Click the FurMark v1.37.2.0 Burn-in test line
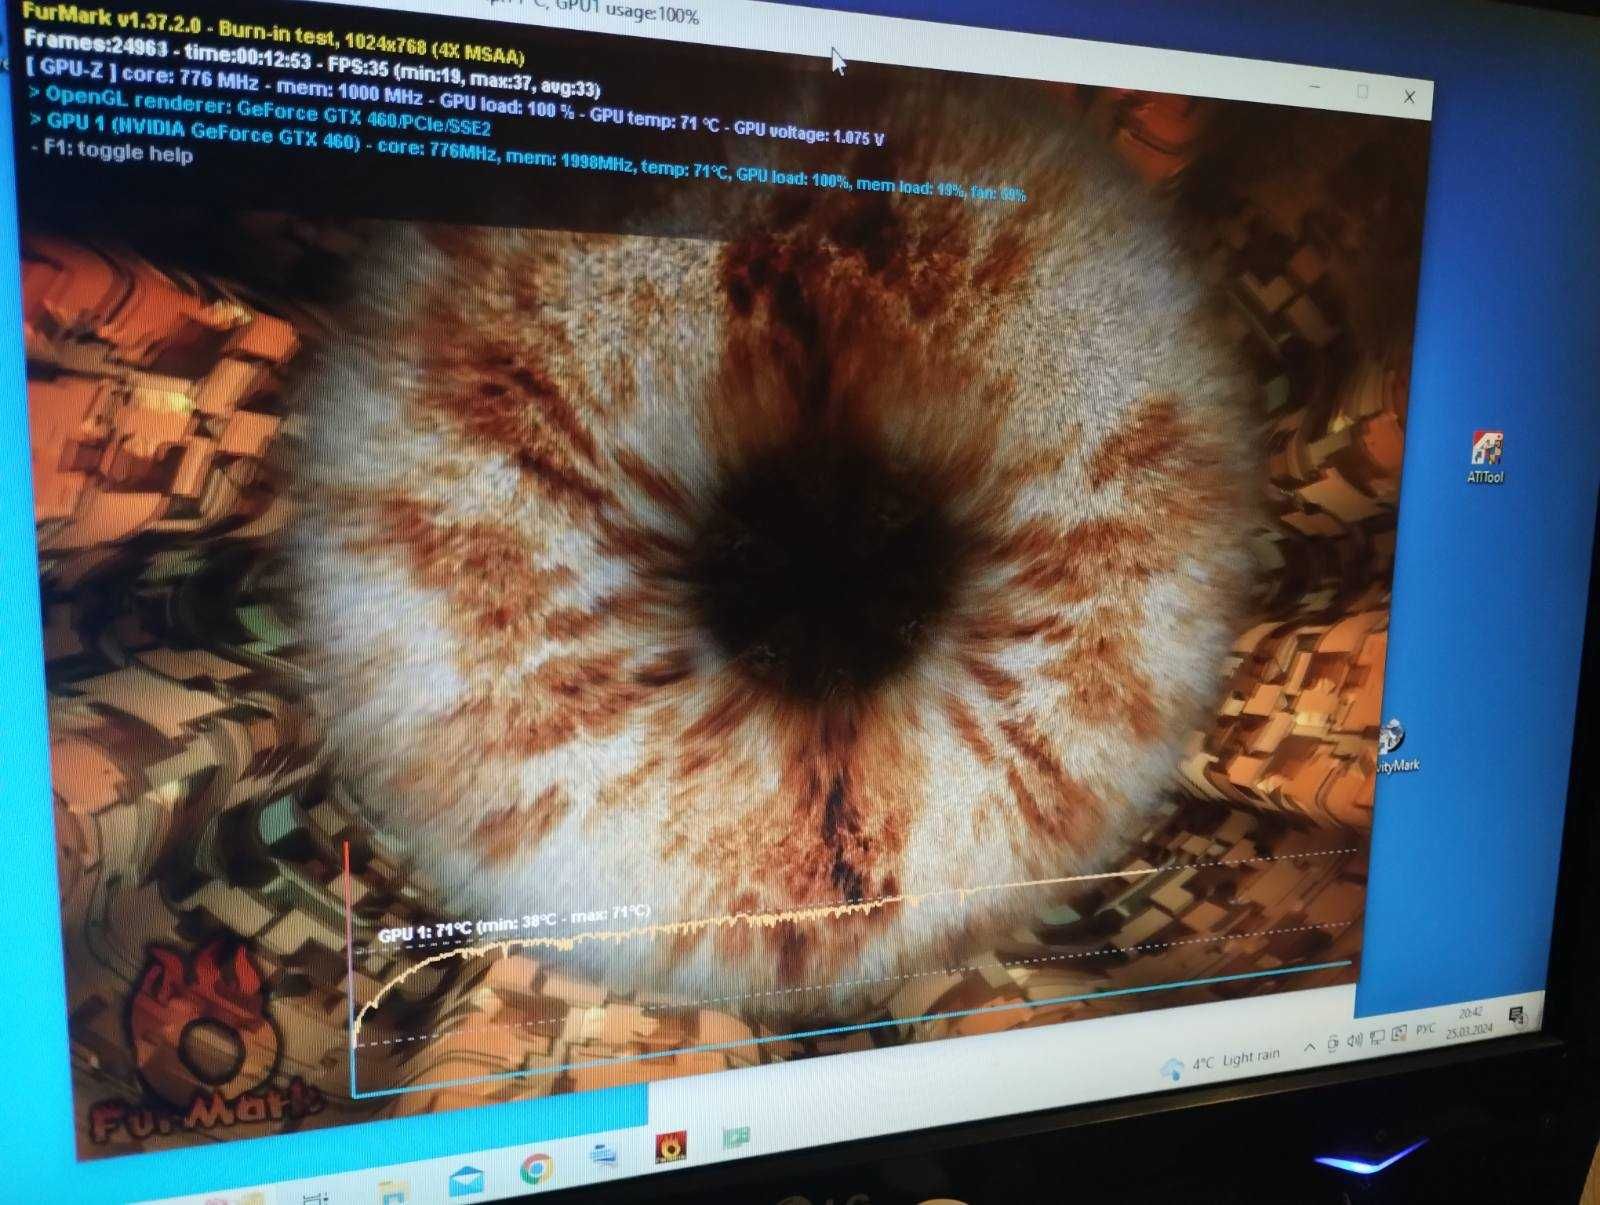 pos(273,34)
